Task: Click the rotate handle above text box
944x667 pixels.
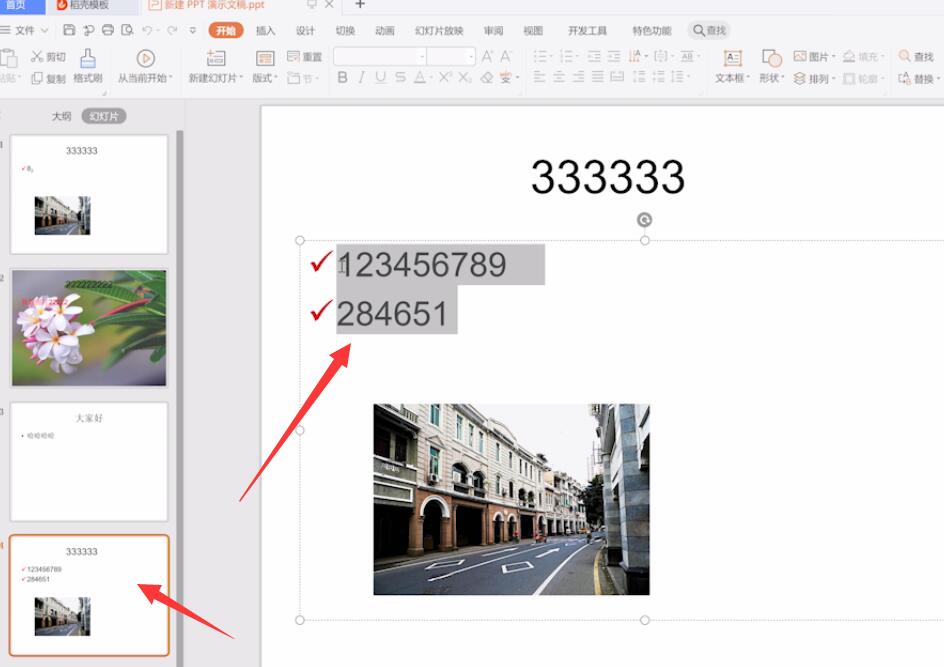Action: [x=644, y=220]
